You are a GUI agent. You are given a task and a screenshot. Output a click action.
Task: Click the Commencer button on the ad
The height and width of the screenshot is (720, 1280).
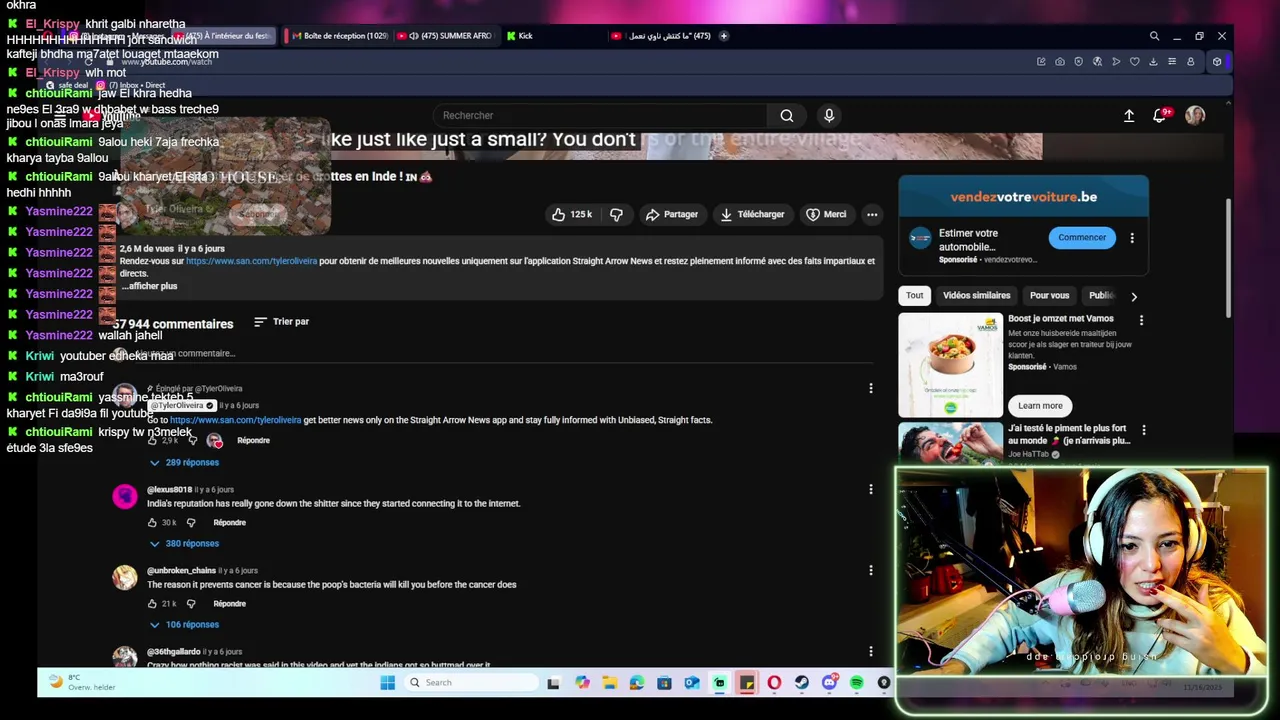(1082, 238)
